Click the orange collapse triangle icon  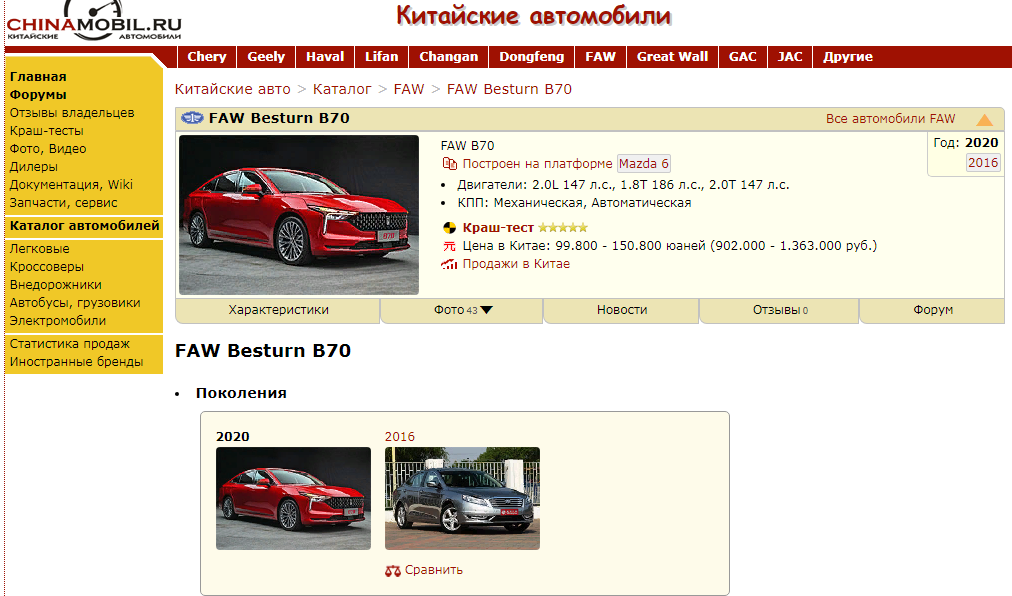click(984, 120)
